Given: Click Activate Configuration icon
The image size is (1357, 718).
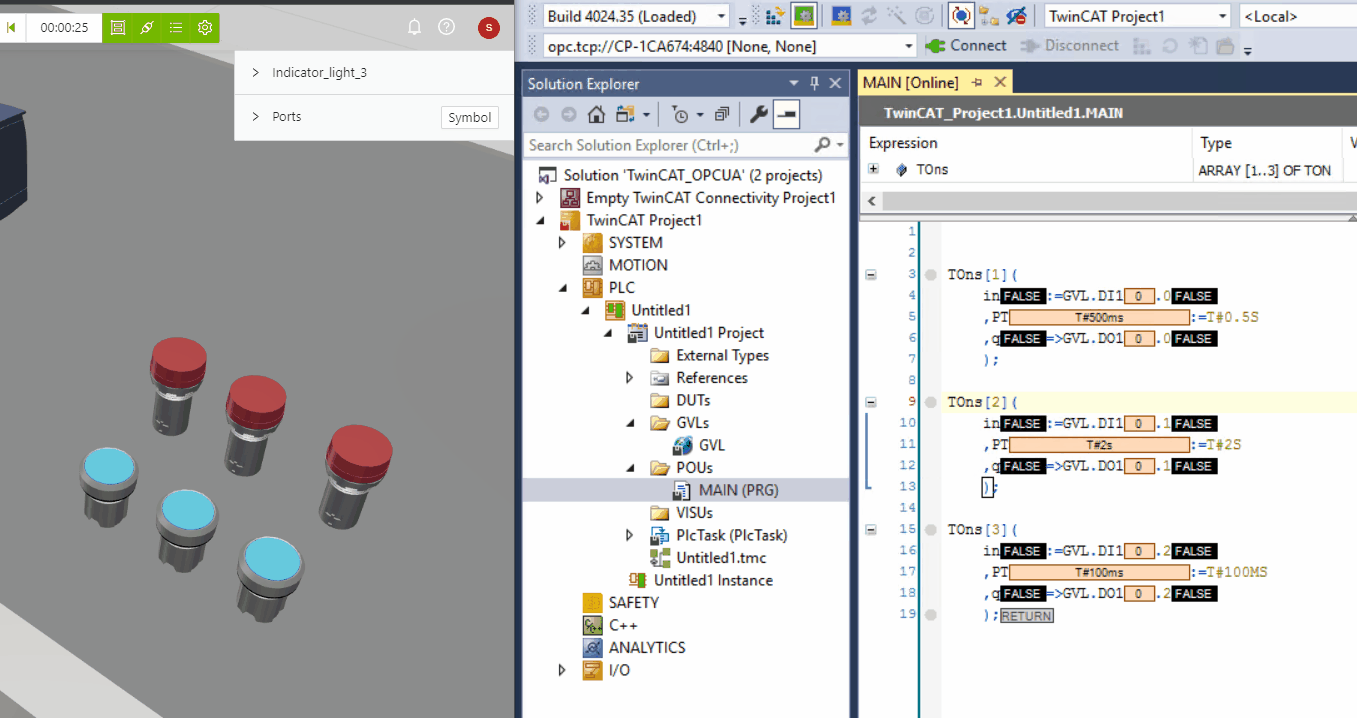Looking at the screenshot, I should 775,16.
